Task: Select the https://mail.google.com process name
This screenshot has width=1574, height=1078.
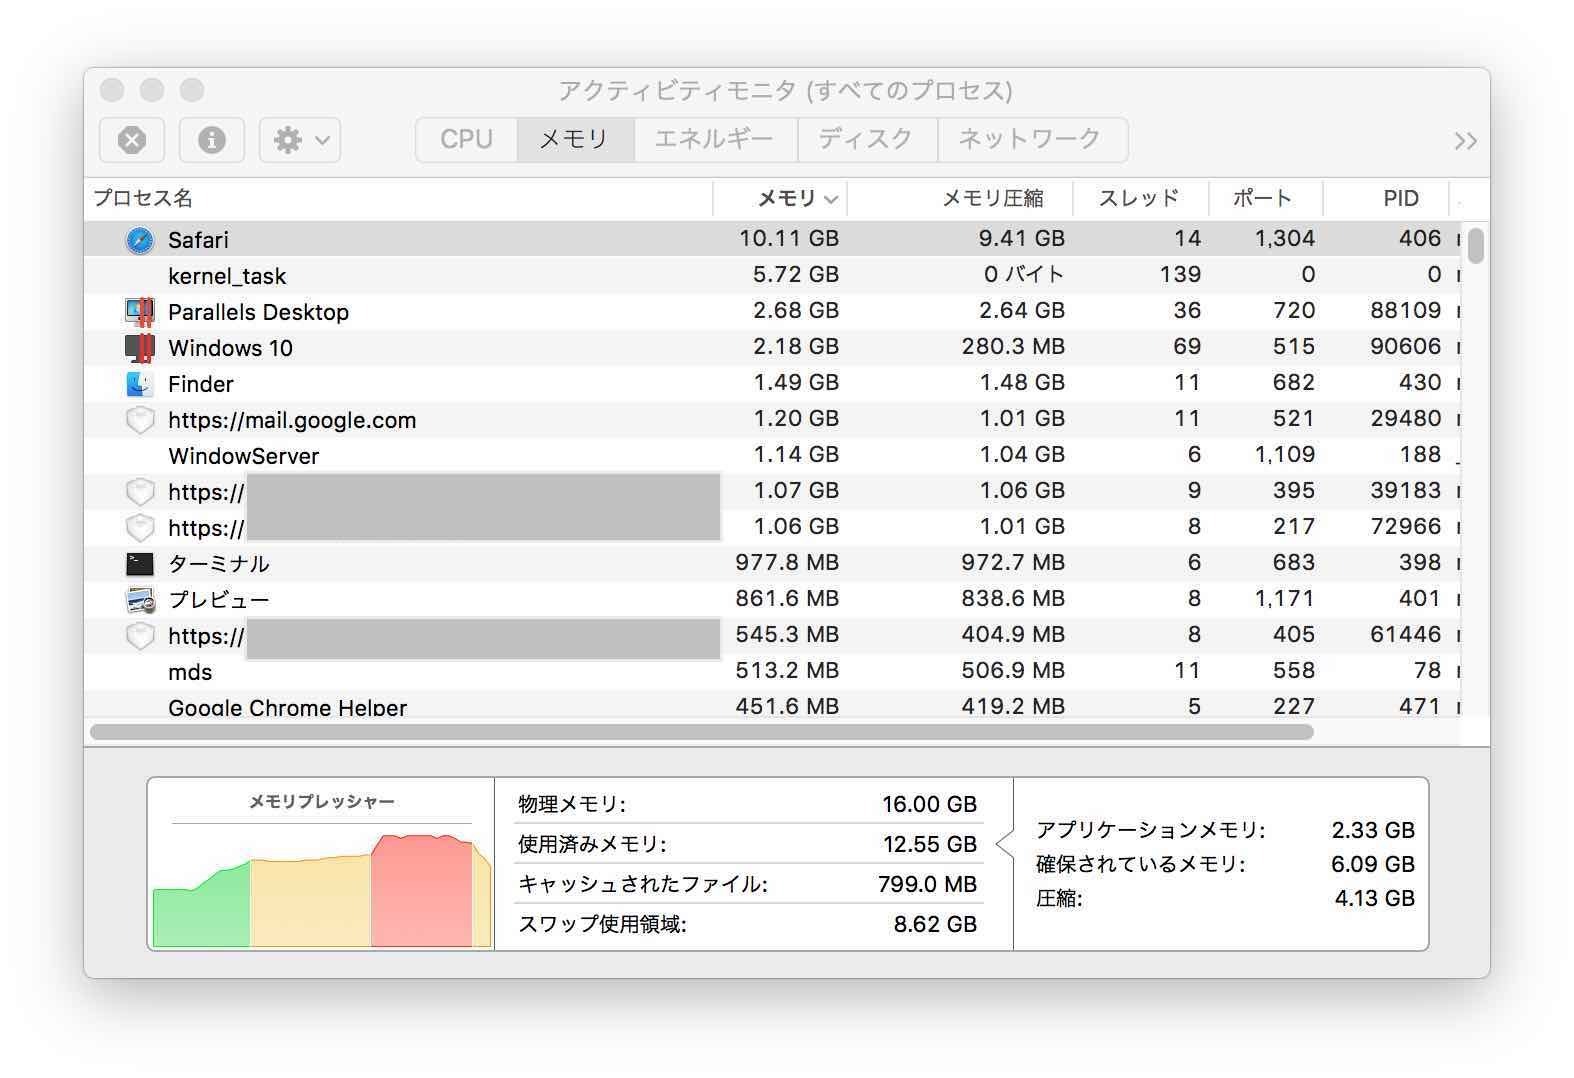Action: click(x=292, y=420)
